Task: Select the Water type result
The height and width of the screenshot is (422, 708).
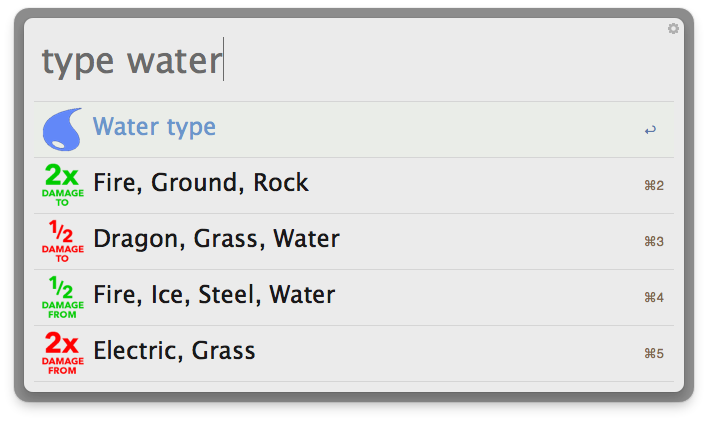Action: [154, 128]
